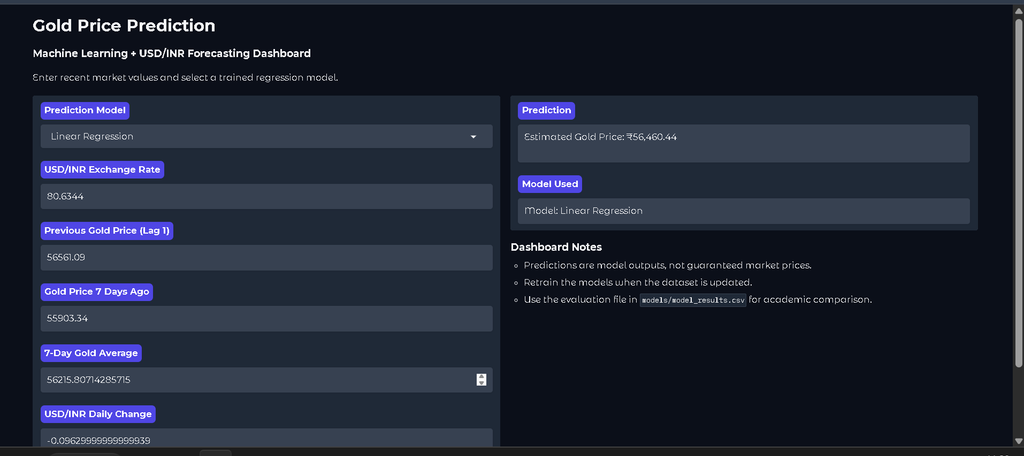Image resolution: width=1024 pixels, height=456 pixels.
Task: Click the 7-Day Gold Average stepper arrows
Action: (481, 380)
